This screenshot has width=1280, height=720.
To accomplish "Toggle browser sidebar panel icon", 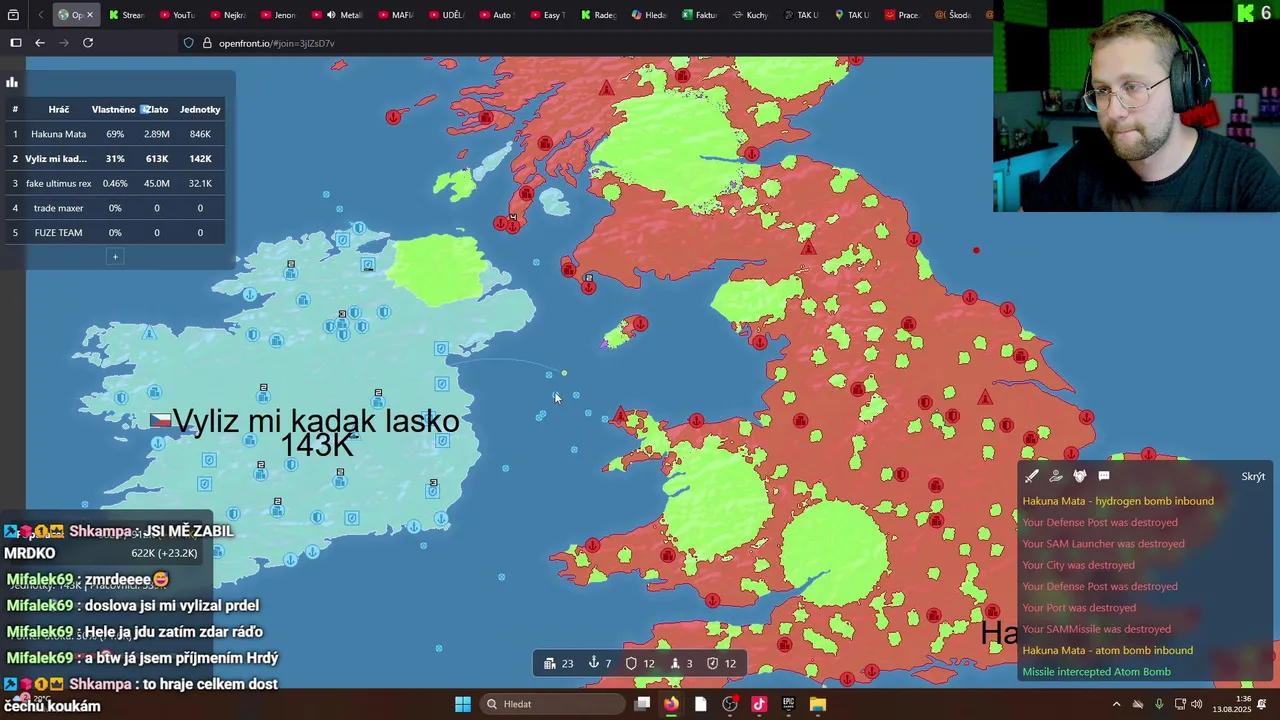I will tap(16, 43).
